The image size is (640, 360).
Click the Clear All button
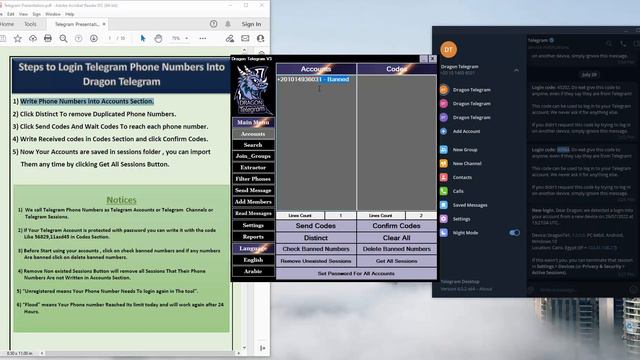(x=396, y=238)
